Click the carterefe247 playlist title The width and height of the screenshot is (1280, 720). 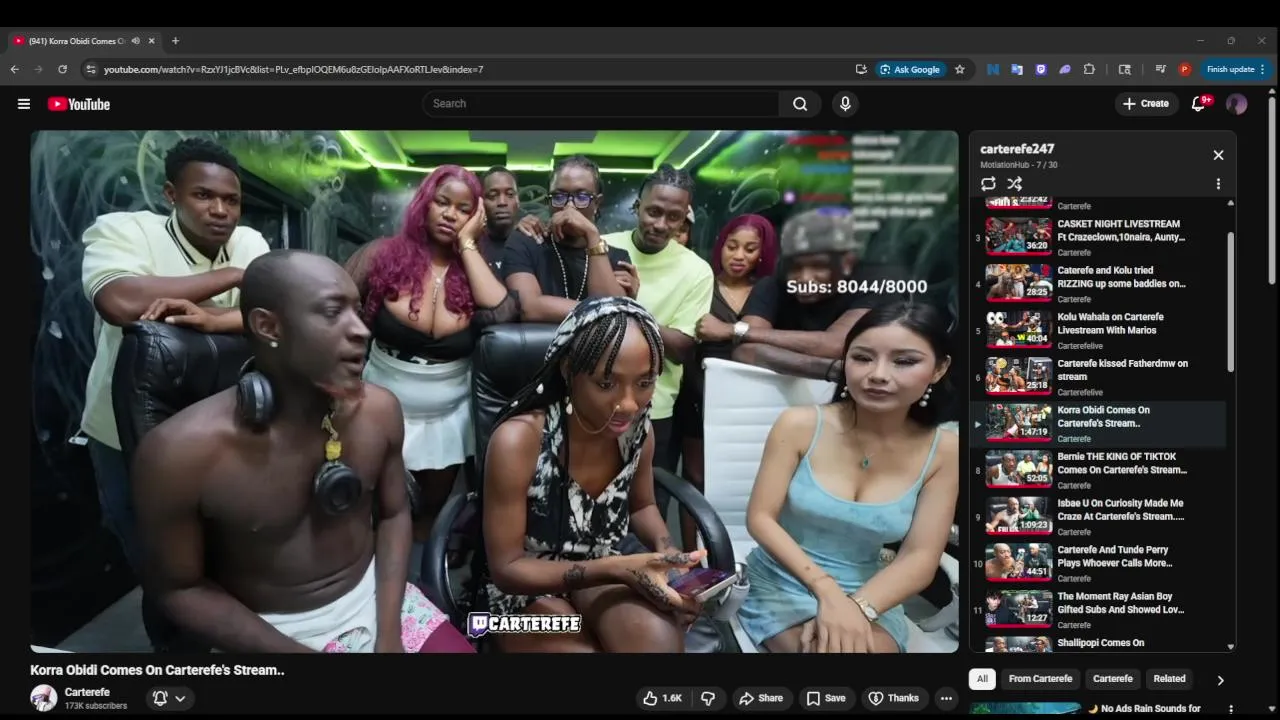(x=1017, y=149)
